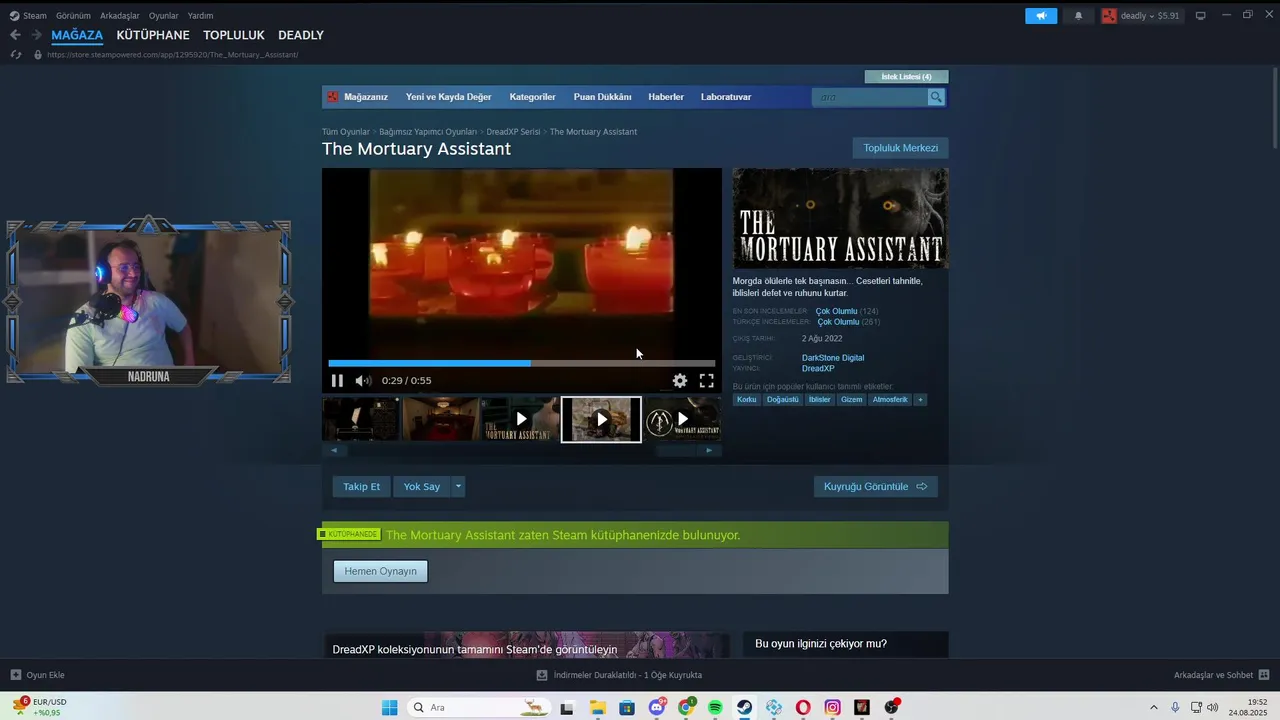
Task: Click Takip Et button
Action: click(x=361, y=486)
